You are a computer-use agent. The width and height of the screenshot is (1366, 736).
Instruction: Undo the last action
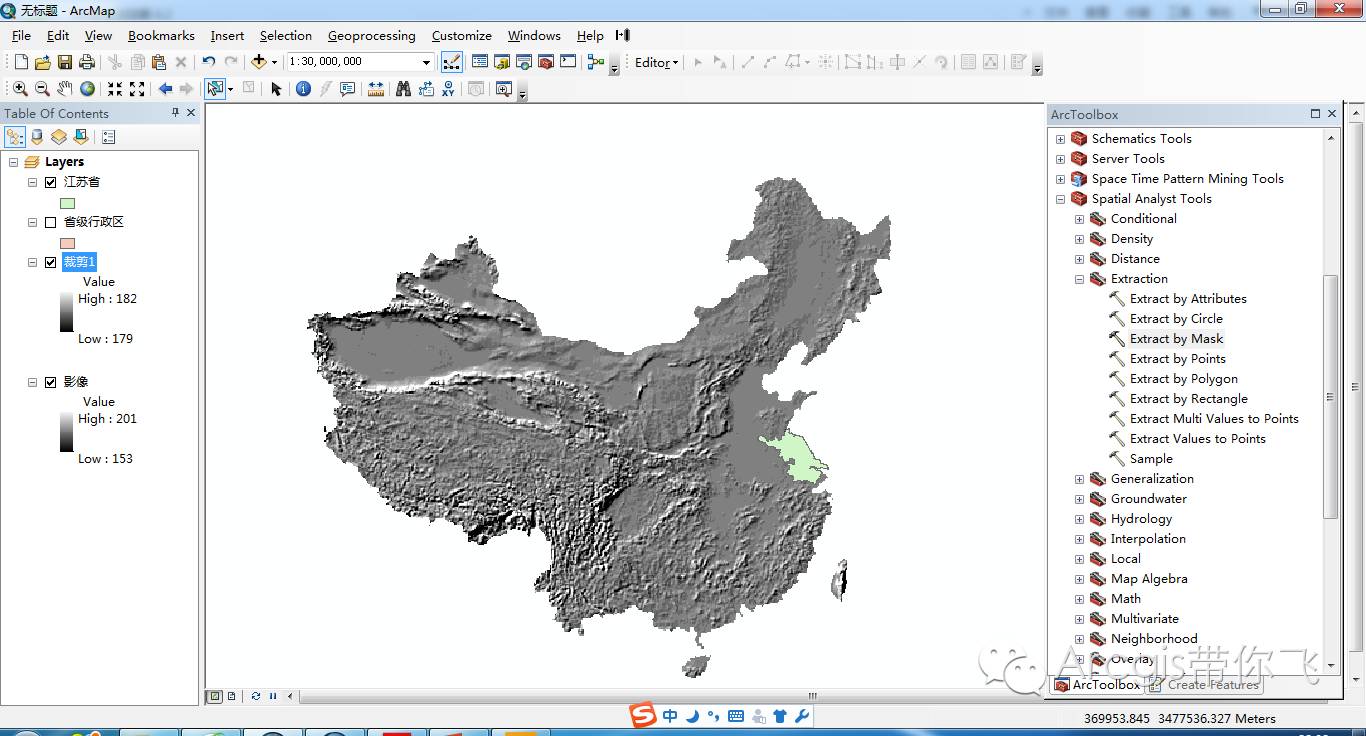coord(209,62)
